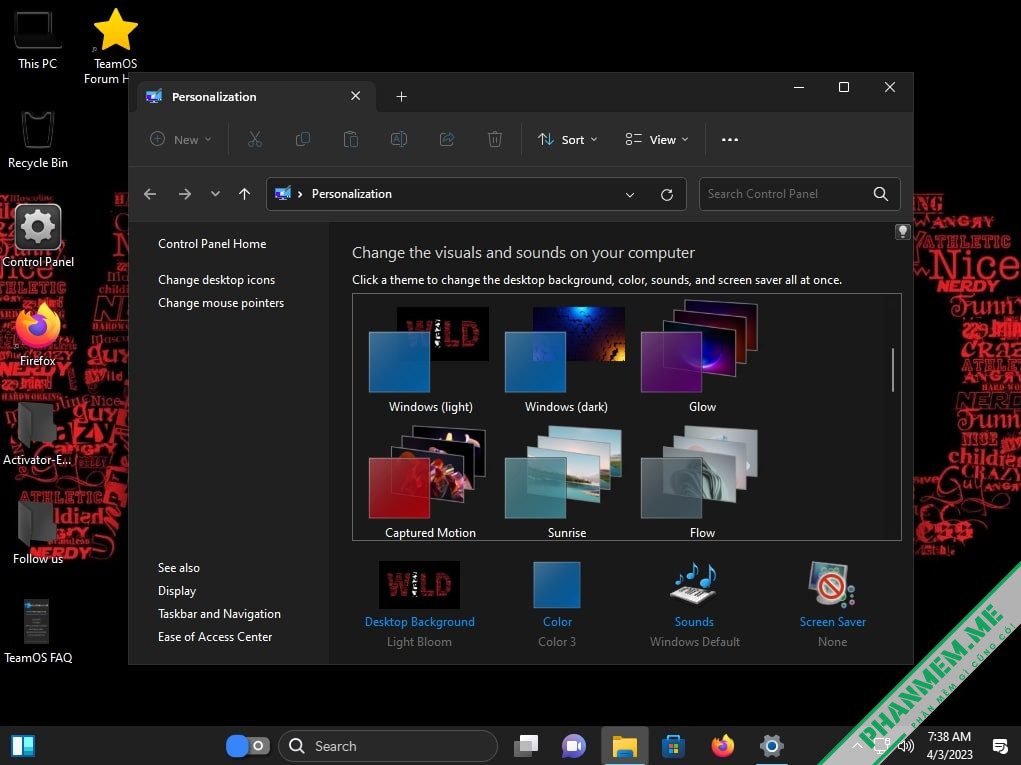Select the Captured Motion theme

[x=430, y=482]
